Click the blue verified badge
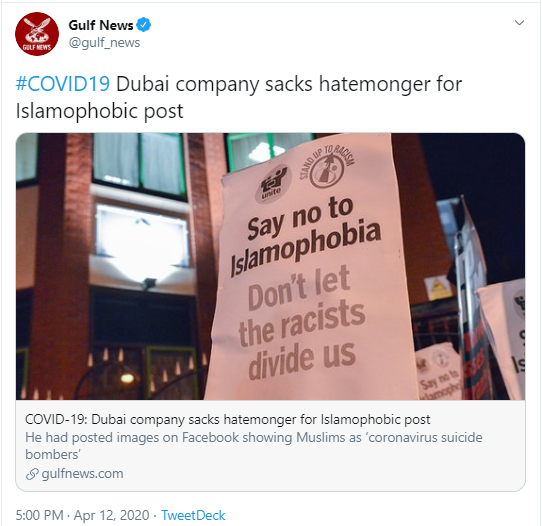The width and height of the screenshot is (542, 526). [143, 25]
